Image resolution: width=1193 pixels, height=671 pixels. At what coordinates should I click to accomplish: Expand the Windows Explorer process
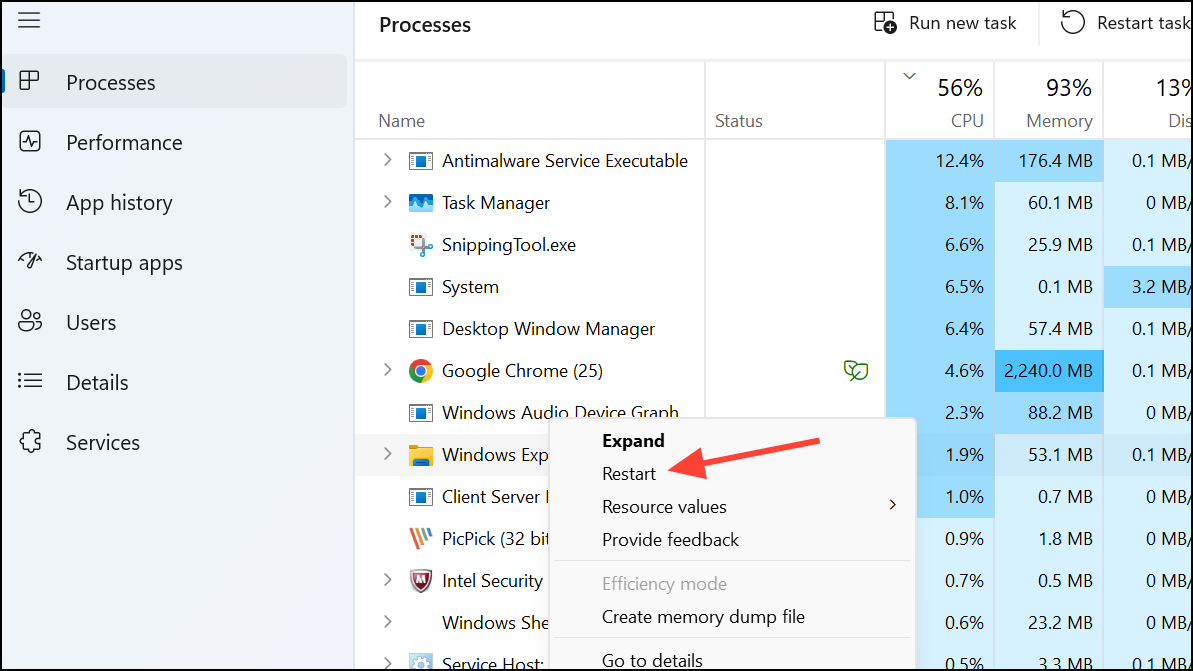[387, 454]
